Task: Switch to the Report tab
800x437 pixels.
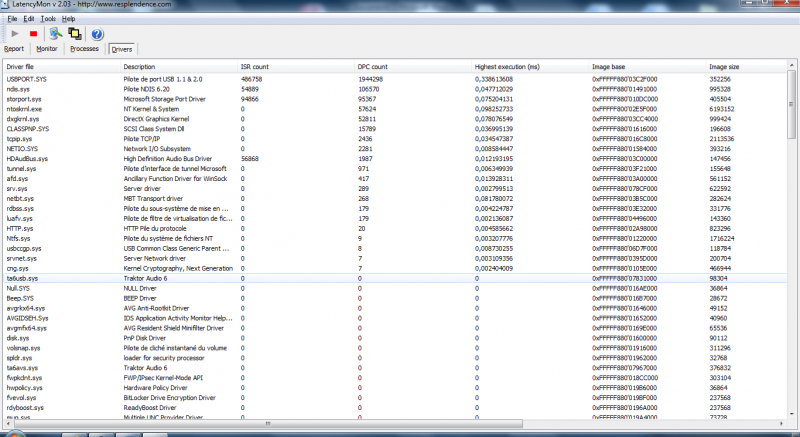Action: tap(14, 48)
